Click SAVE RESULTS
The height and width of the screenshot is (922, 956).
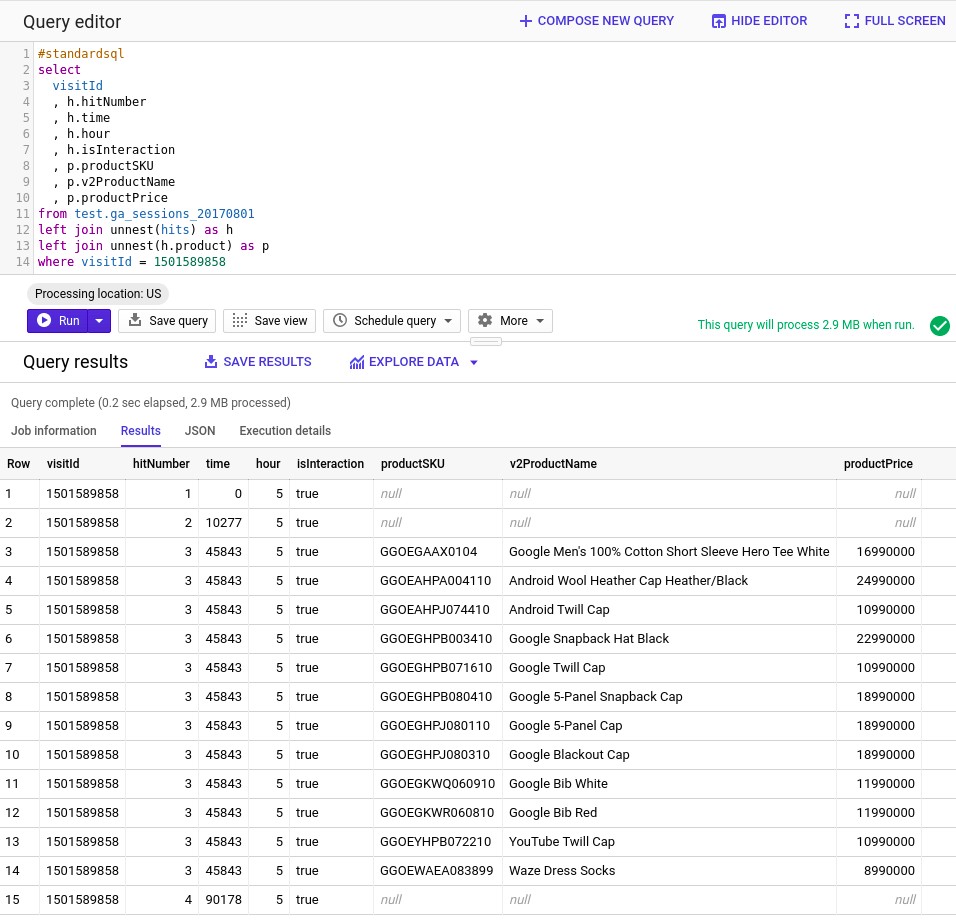[257, 362]
